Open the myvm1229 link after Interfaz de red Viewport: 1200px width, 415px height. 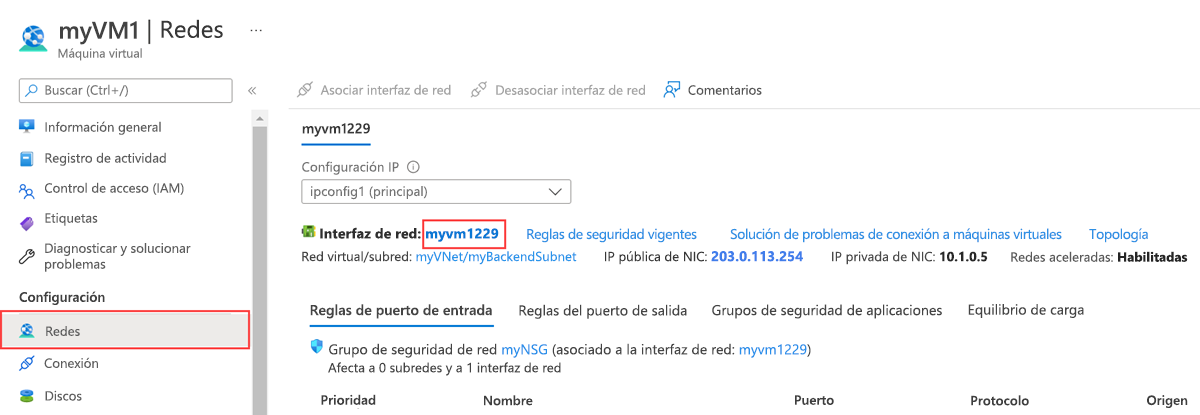click(x=462, y=234)
